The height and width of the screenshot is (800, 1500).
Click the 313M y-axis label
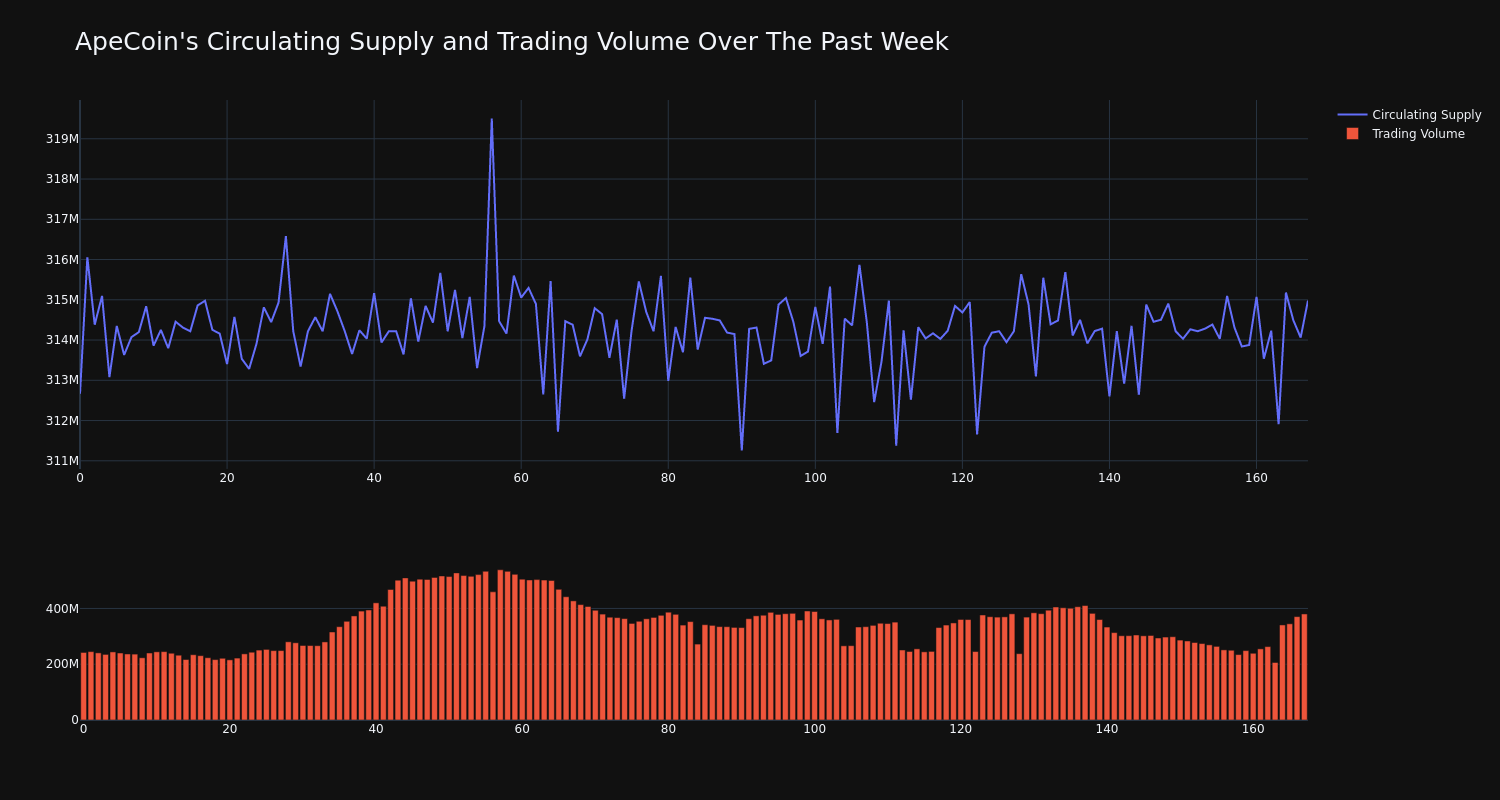pyautogui.click(x=62, y=380)
